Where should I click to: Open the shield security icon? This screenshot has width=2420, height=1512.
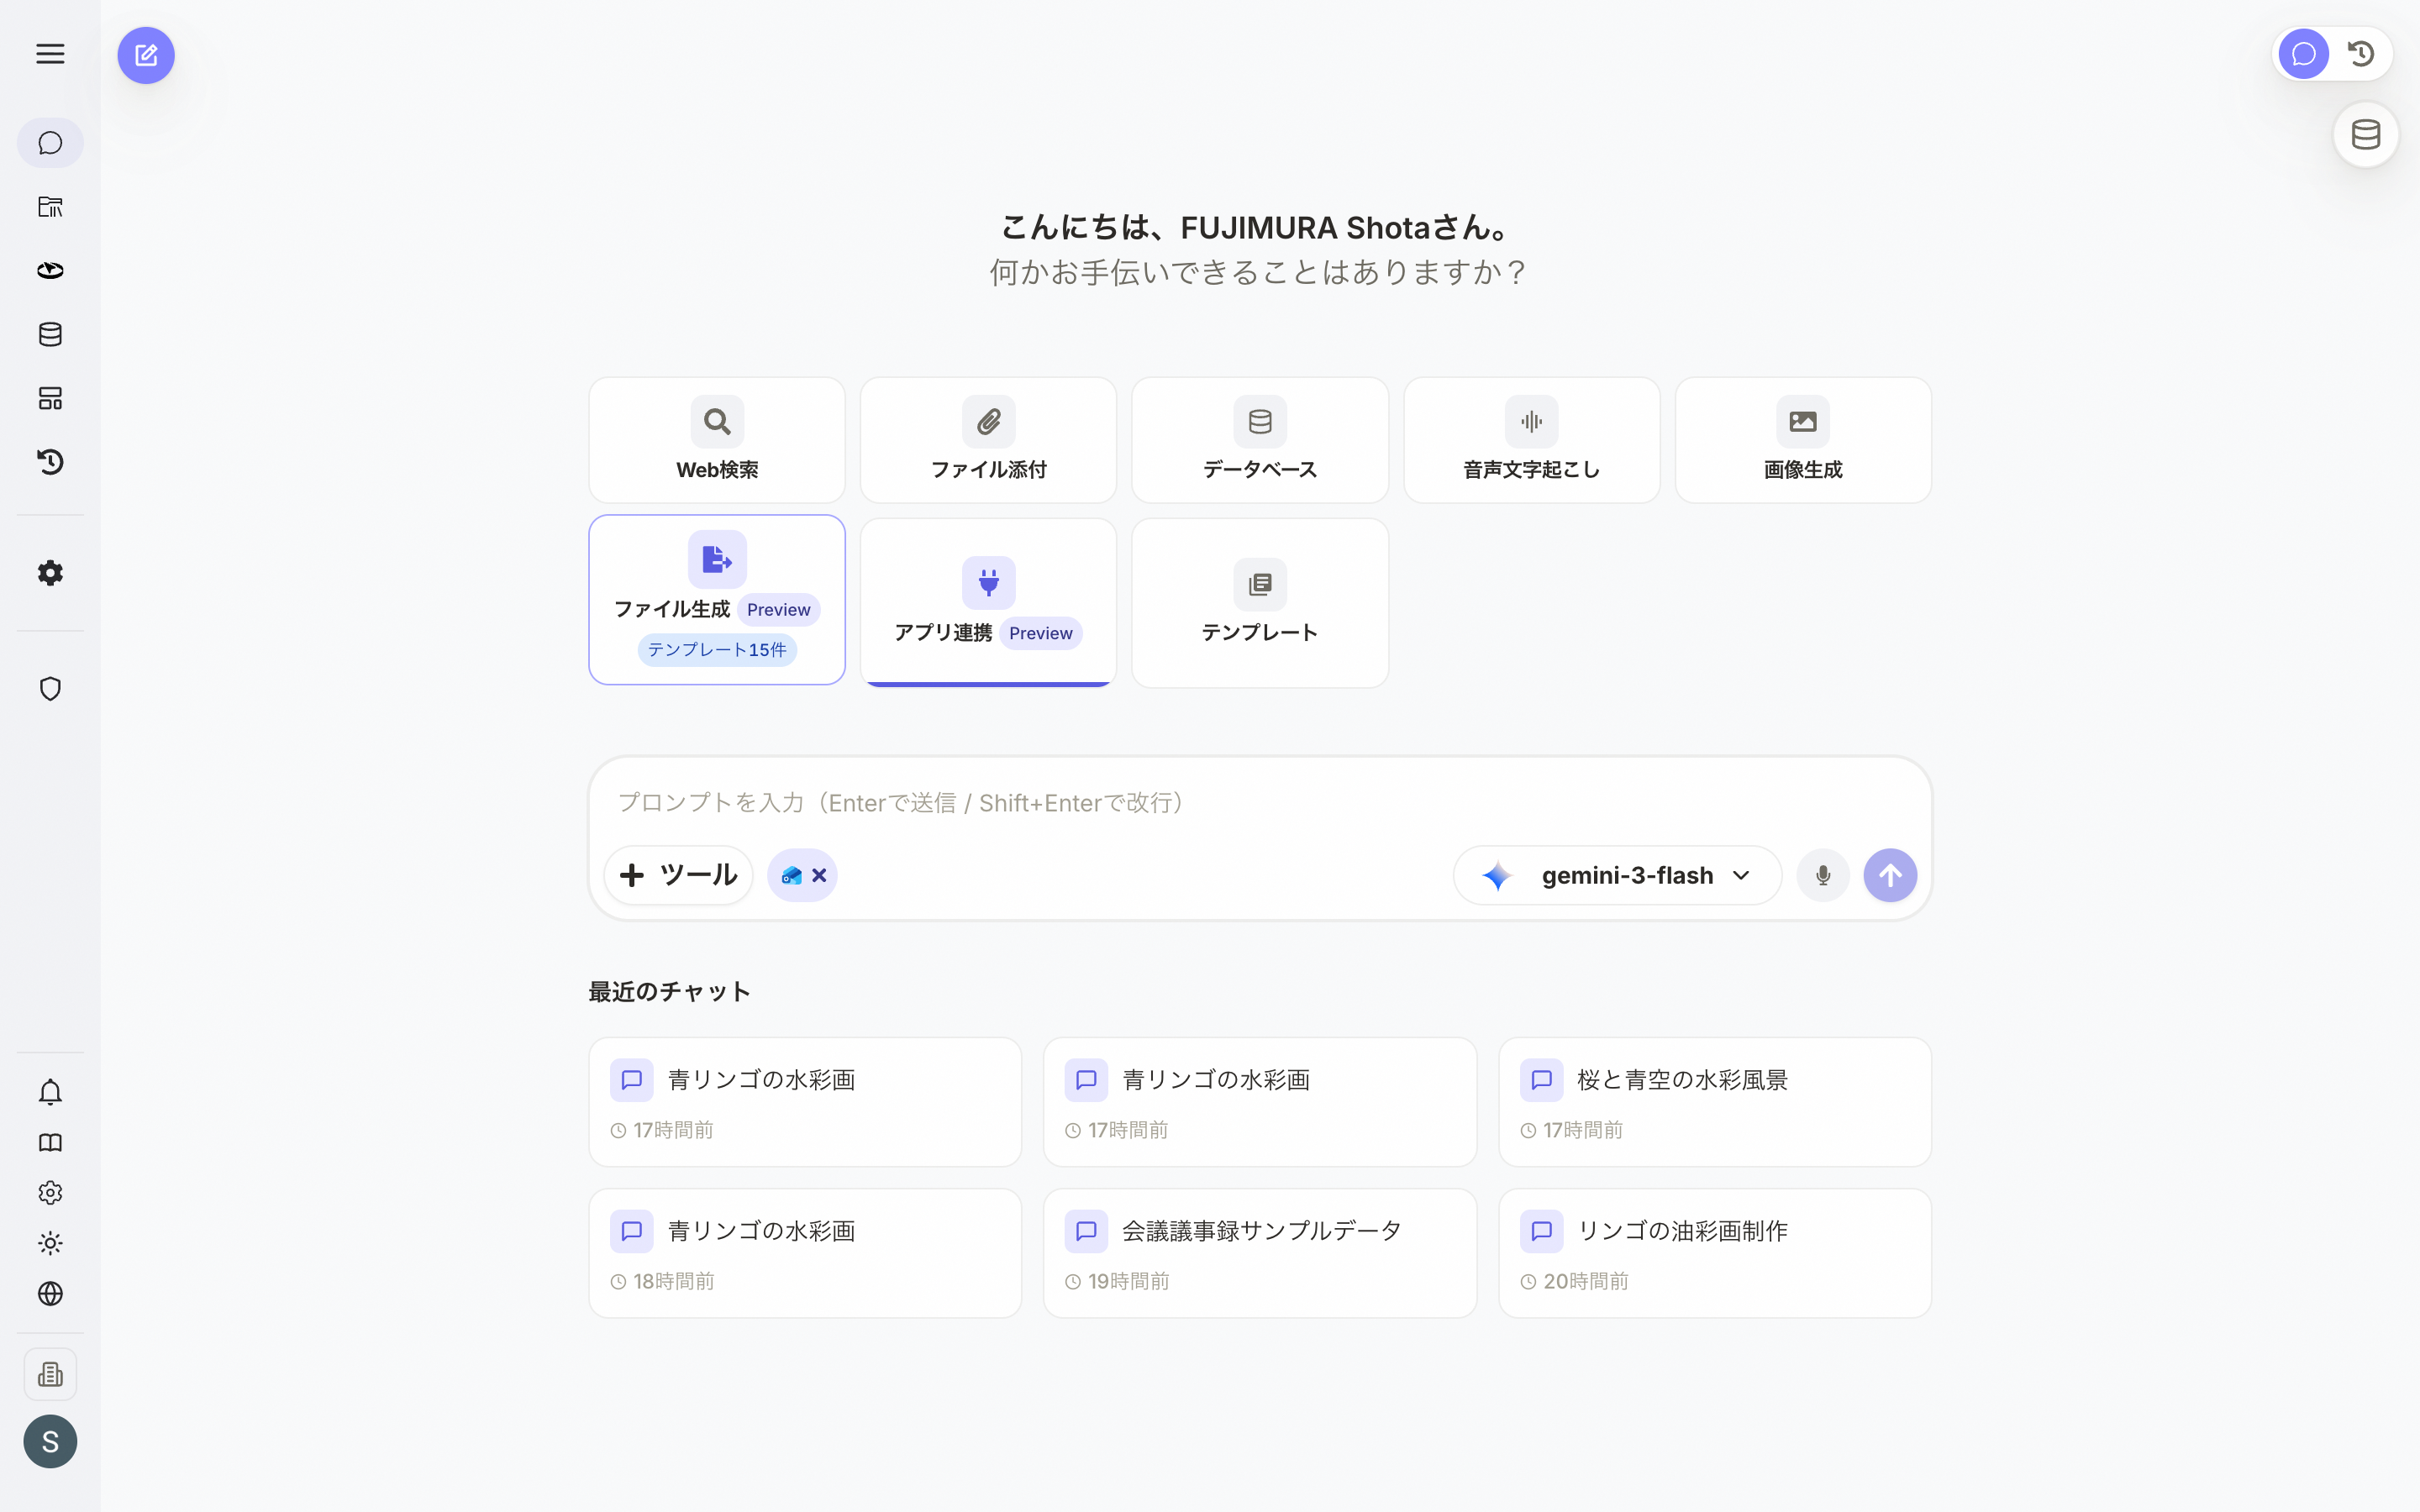click(x=50, y=689)
